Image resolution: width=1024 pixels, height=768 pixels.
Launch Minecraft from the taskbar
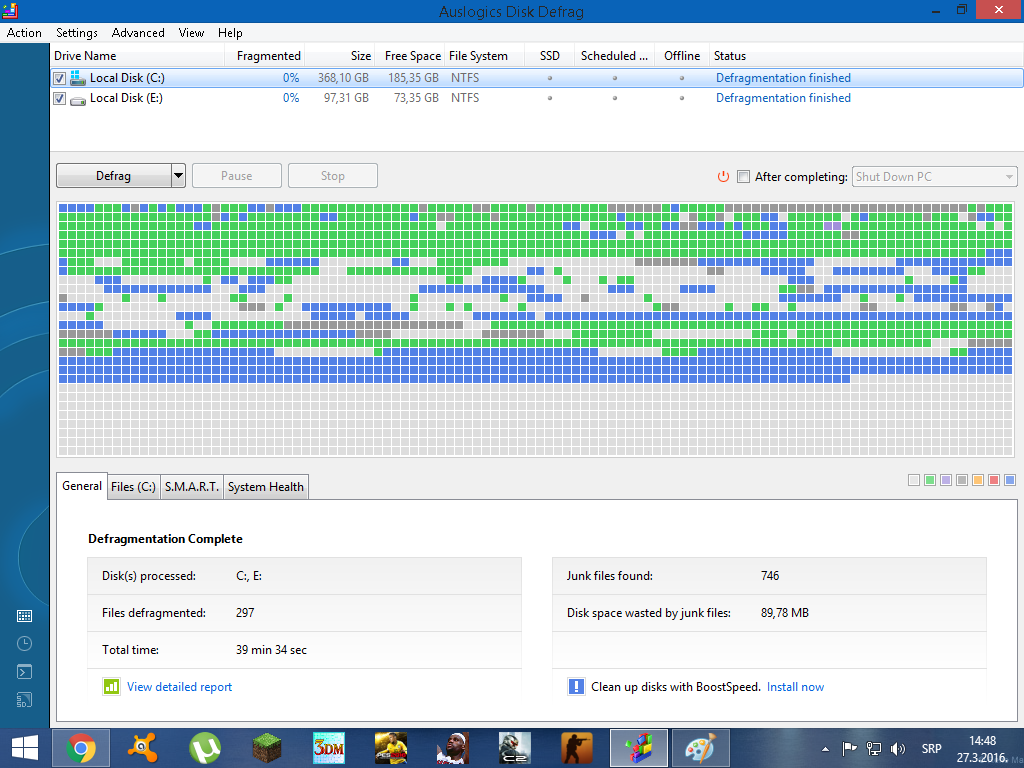[267, 748]
